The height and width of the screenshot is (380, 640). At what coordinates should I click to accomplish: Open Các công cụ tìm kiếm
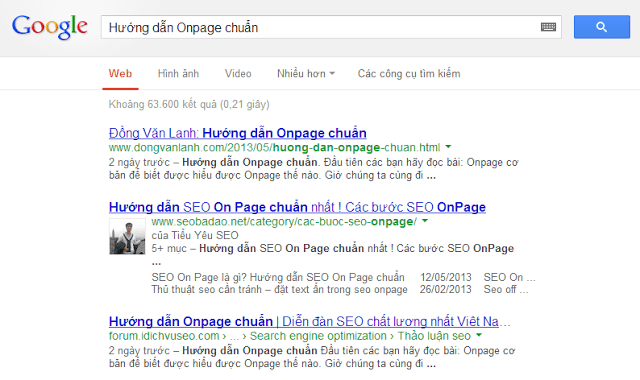click(409, 73)
